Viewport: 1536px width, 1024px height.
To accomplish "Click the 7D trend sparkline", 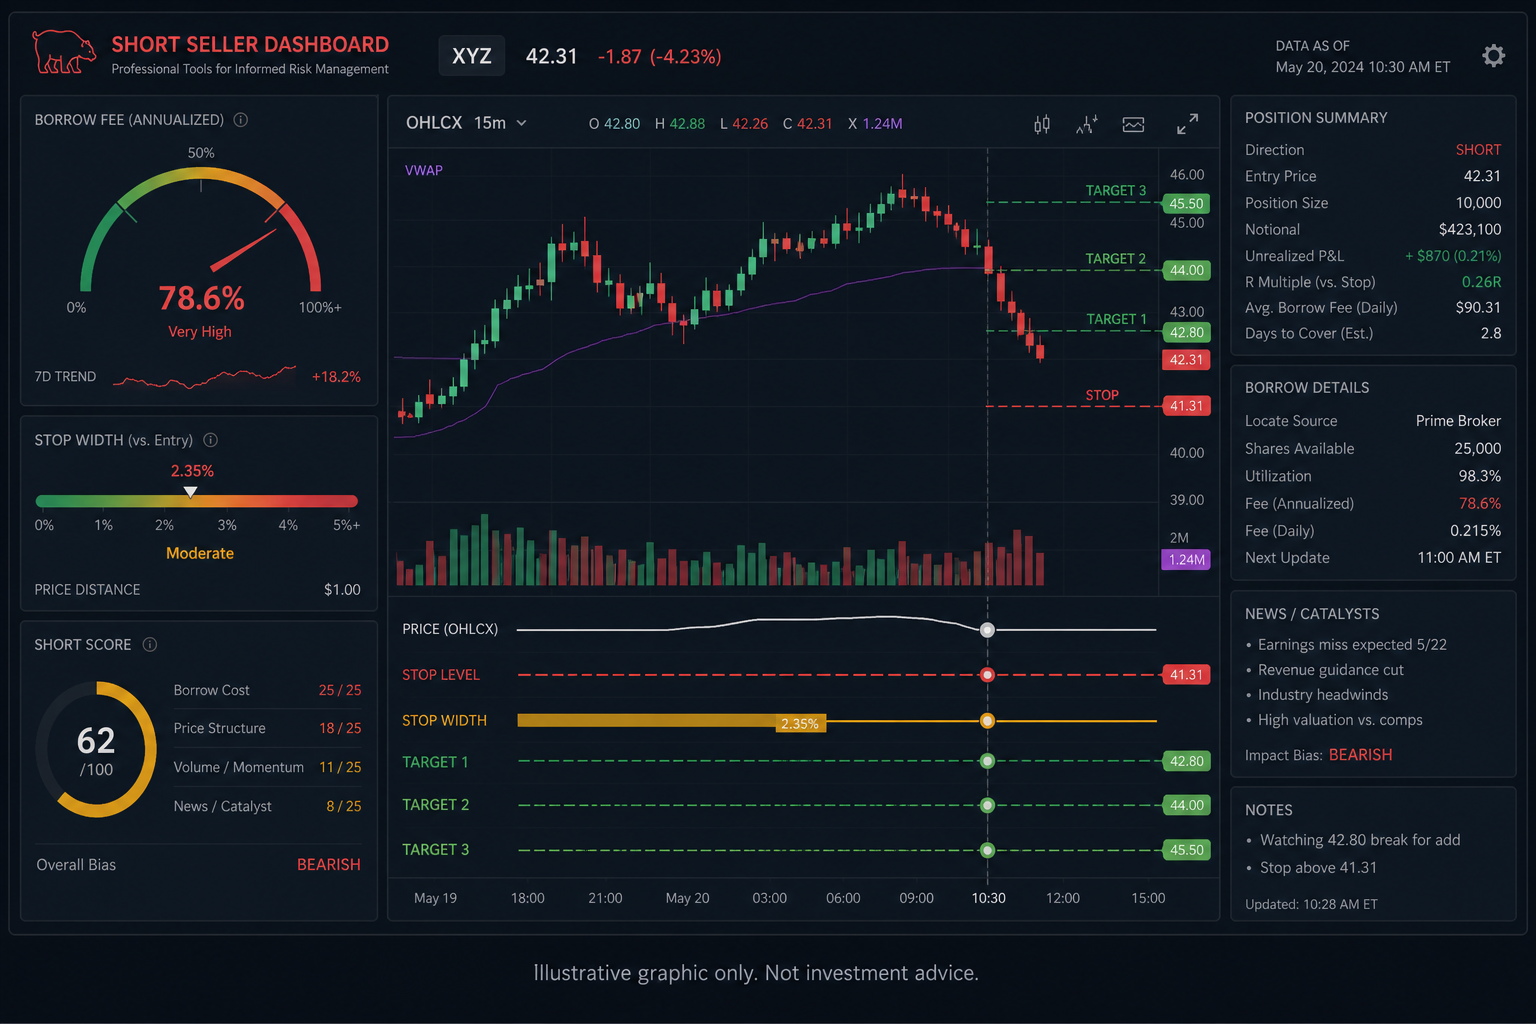I will click(x=204, y=377).
